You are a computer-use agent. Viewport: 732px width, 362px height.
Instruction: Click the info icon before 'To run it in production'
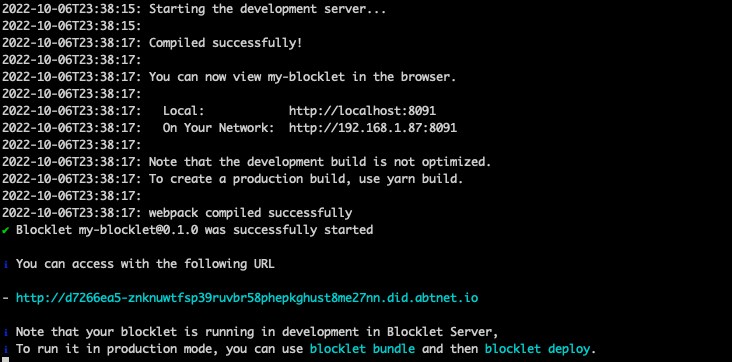(6, 349)
